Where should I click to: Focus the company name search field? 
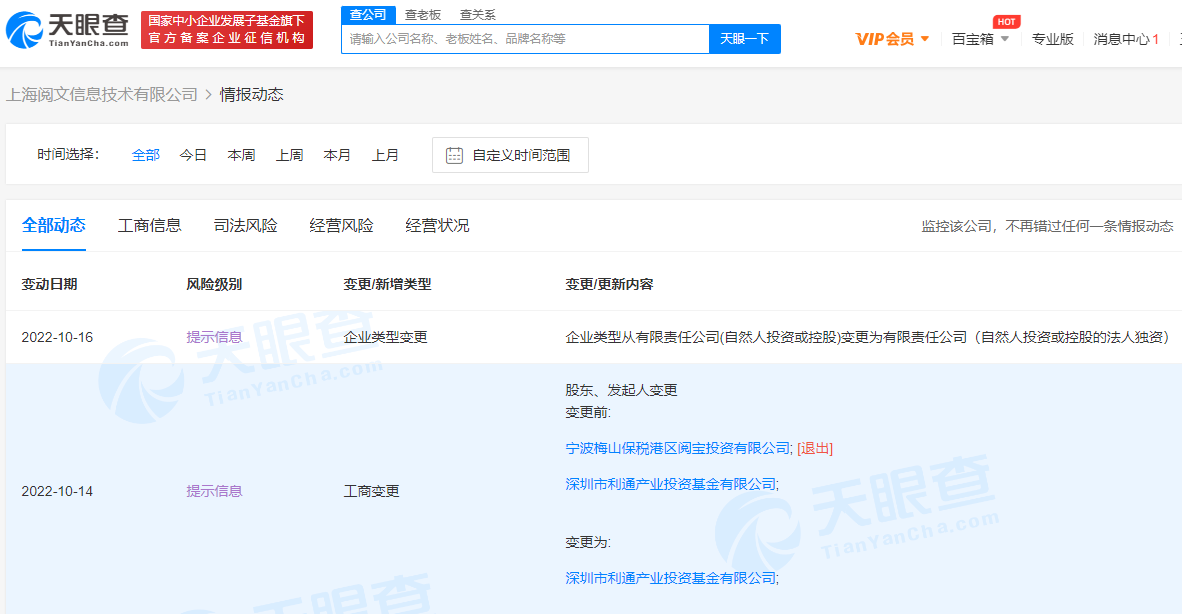click(525, 39)
